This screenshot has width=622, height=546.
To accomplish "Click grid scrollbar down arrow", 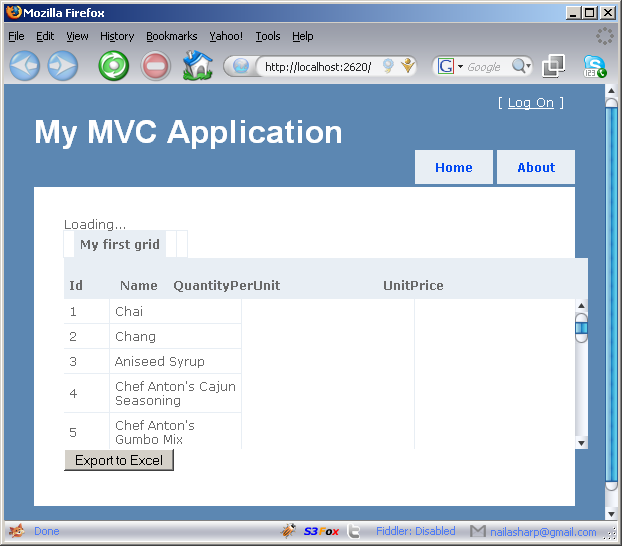I will (x=581, y=443).
